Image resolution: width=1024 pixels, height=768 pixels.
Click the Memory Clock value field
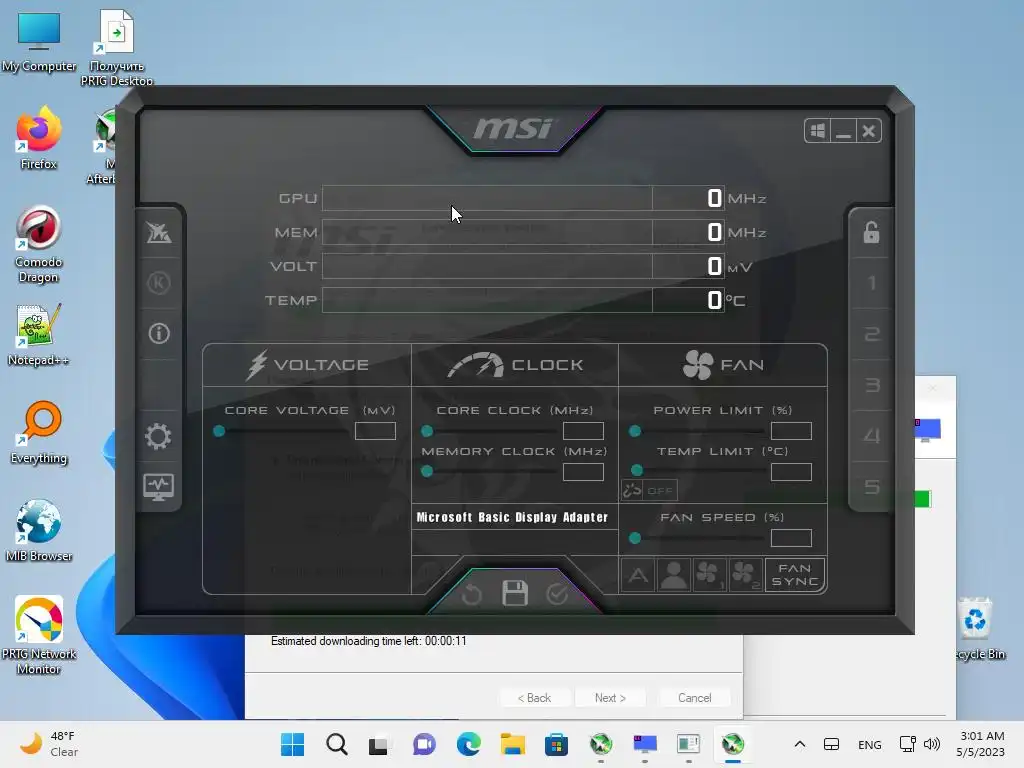(583, 472)
